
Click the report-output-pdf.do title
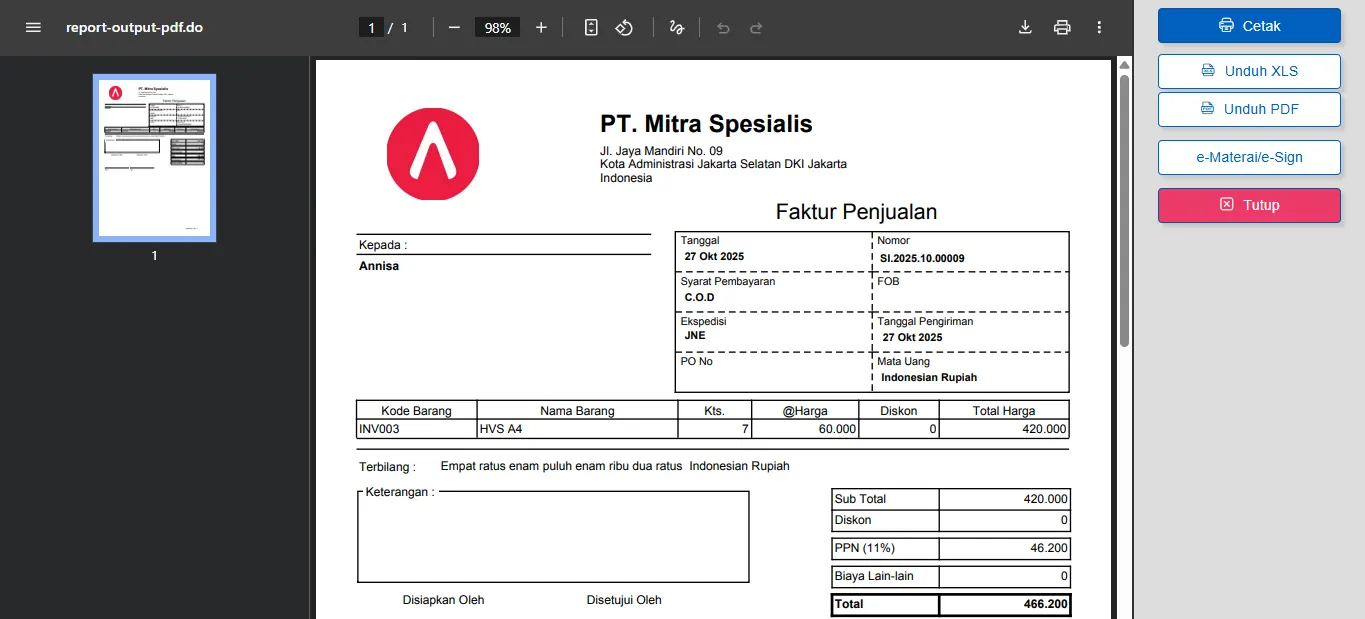[135, 27]
